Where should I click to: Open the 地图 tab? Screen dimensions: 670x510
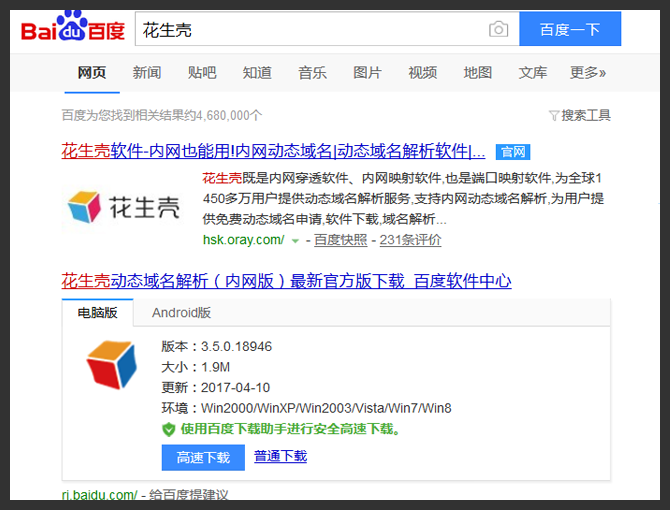(477, 73)
